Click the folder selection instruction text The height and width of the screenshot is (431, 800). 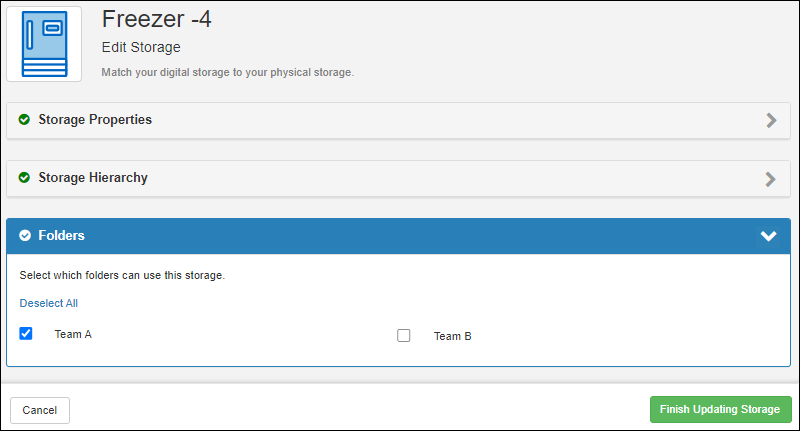tap(122, 275)
